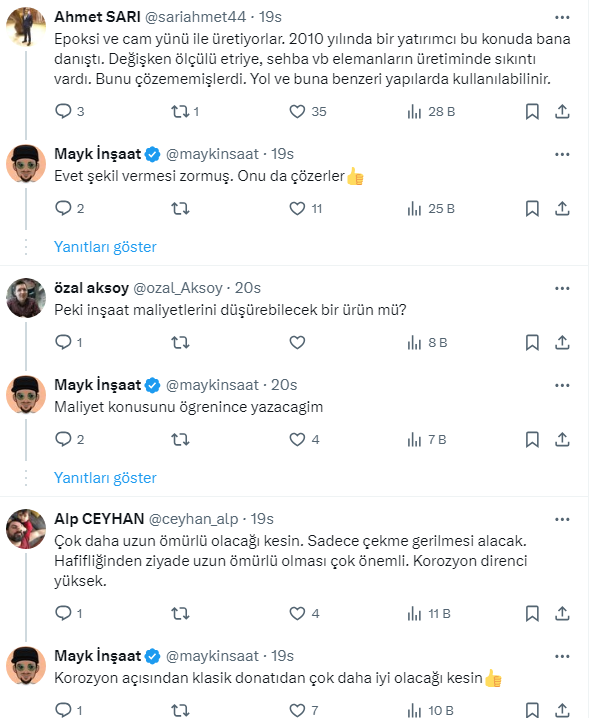This screenshot has height=718, width=605.
Task: Expand replies under 'Evet şekil vermesi zormuş' tweet
Action: coord(105,246)
